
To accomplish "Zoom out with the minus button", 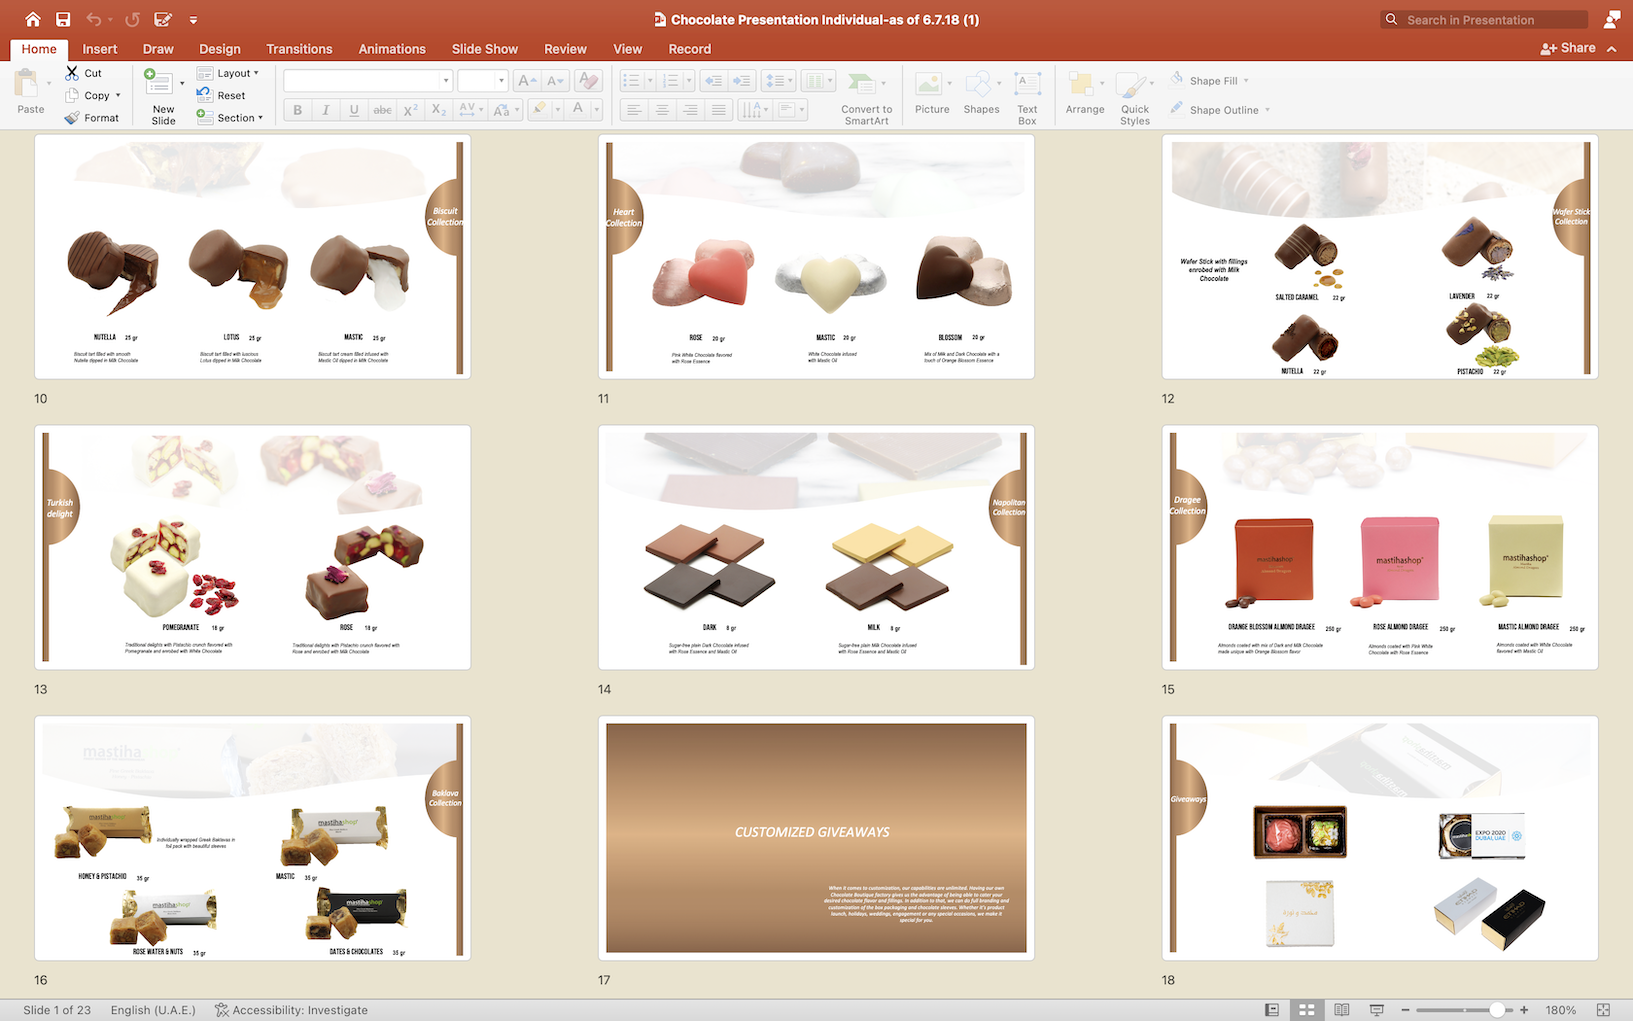I will pyautogui.click(x=1405, y=1010).
